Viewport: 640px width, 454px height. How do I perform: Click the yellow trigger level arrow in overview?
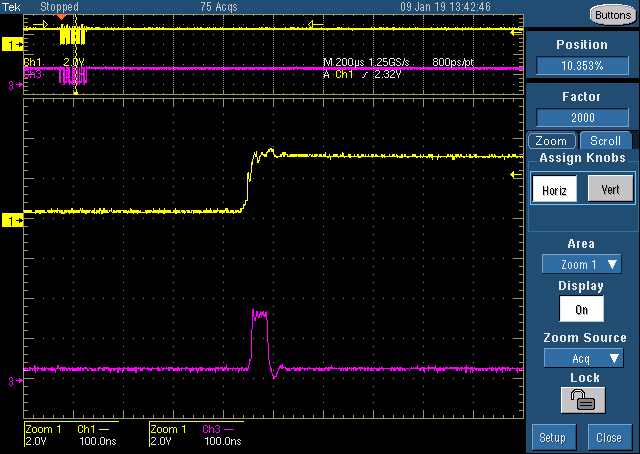pyautogui.click(x=517, y=32)
